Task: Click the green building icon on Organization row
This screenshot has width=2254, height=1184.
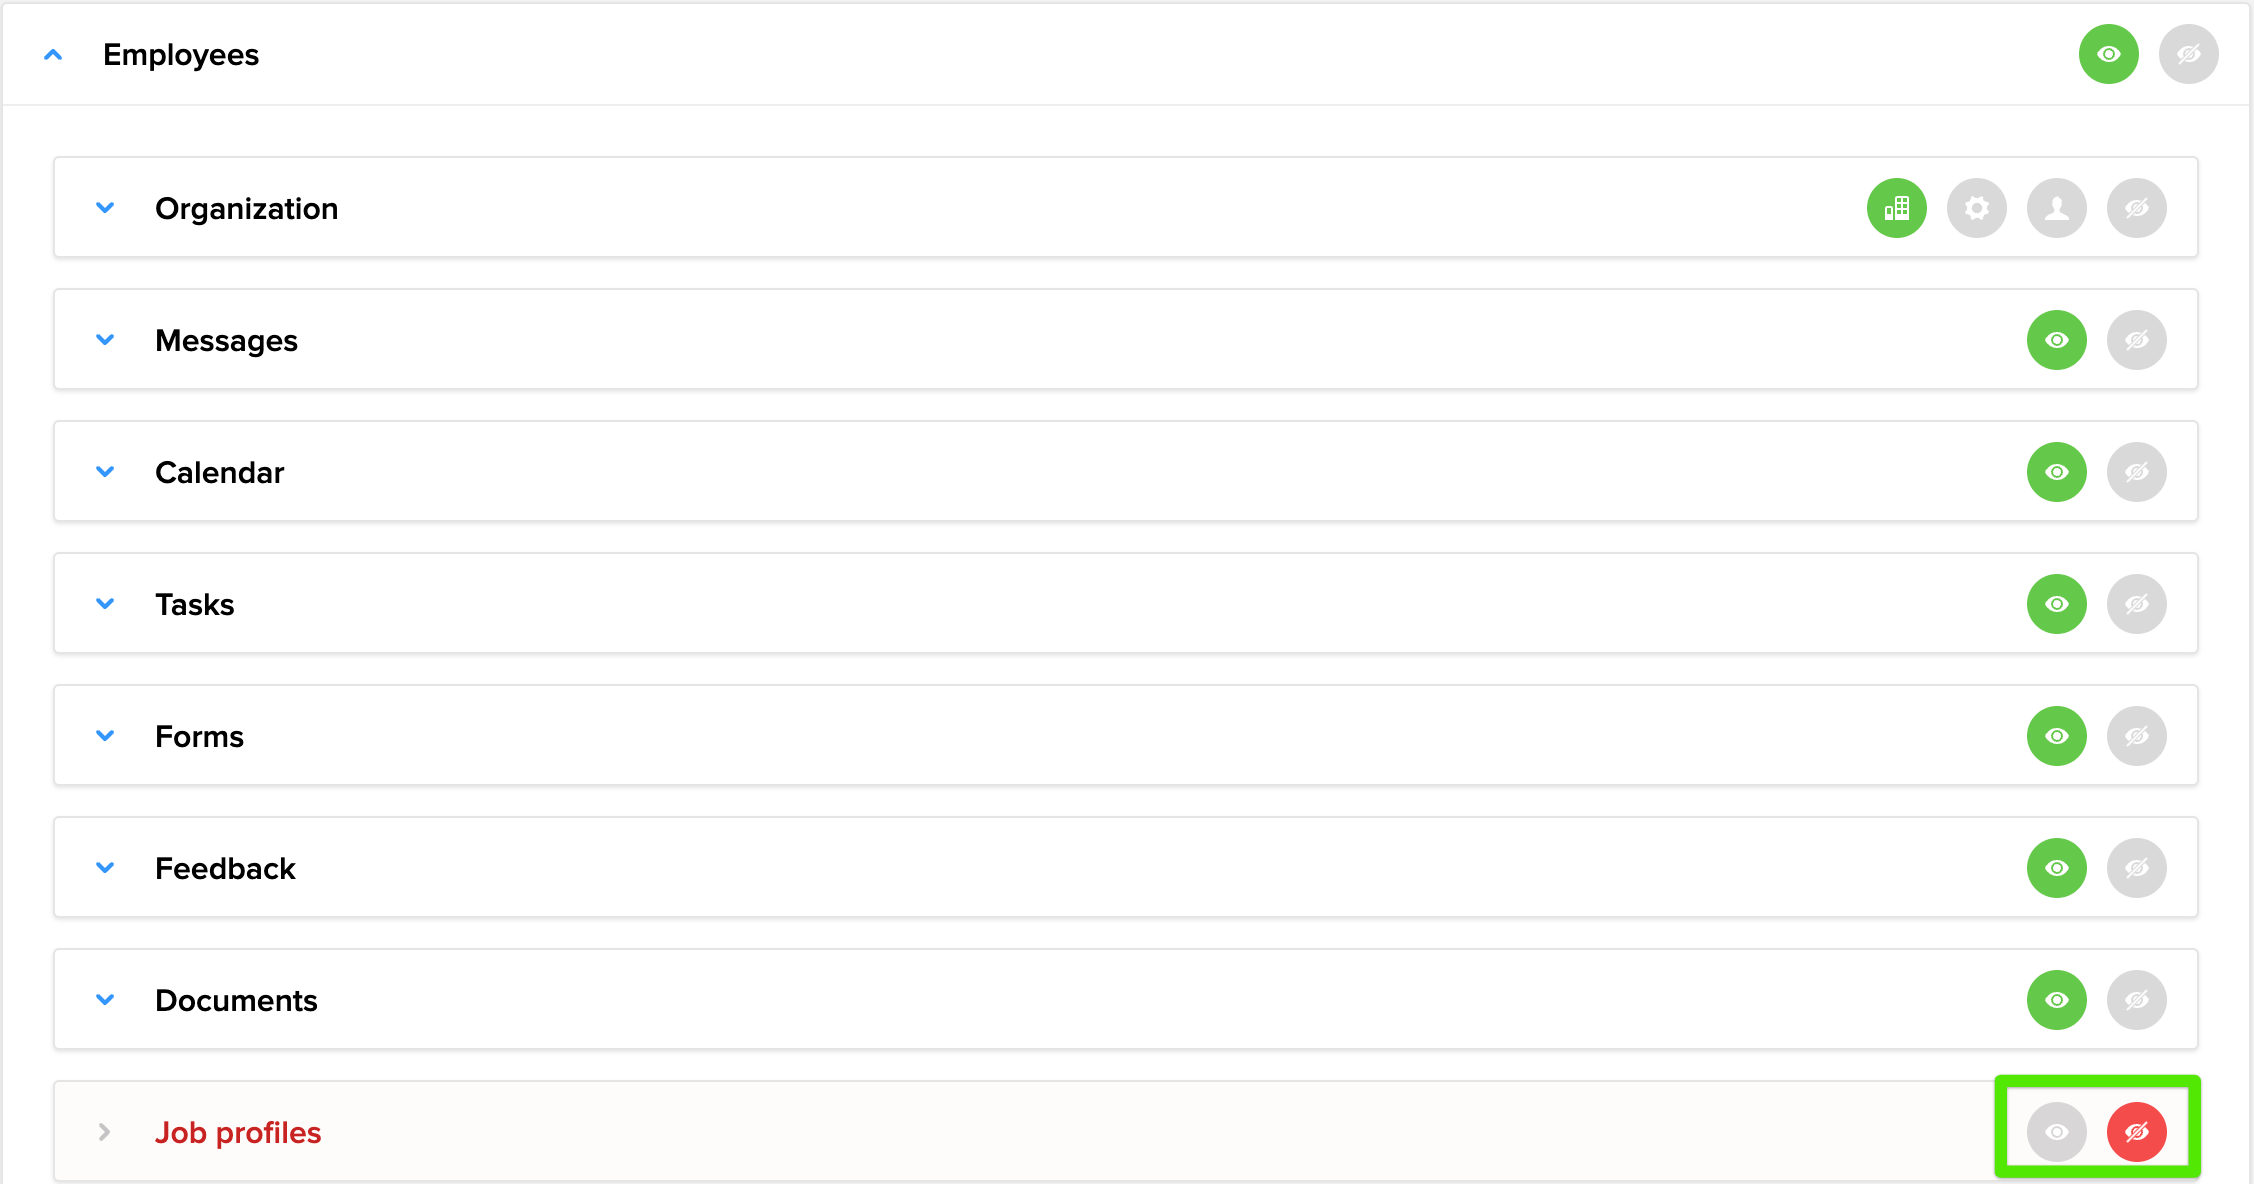Action: (1896, 207)
